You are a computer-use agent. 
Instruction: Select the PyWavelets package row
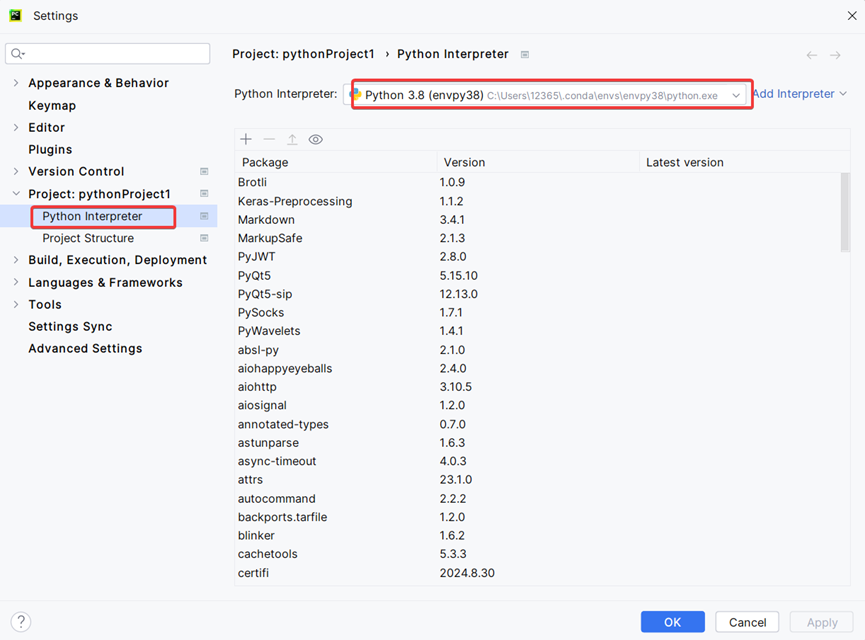[537, 331]
